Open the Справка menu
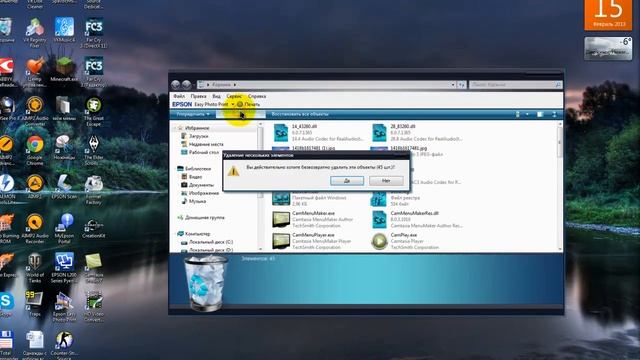The image size is (640, 360). pos(257,96)
